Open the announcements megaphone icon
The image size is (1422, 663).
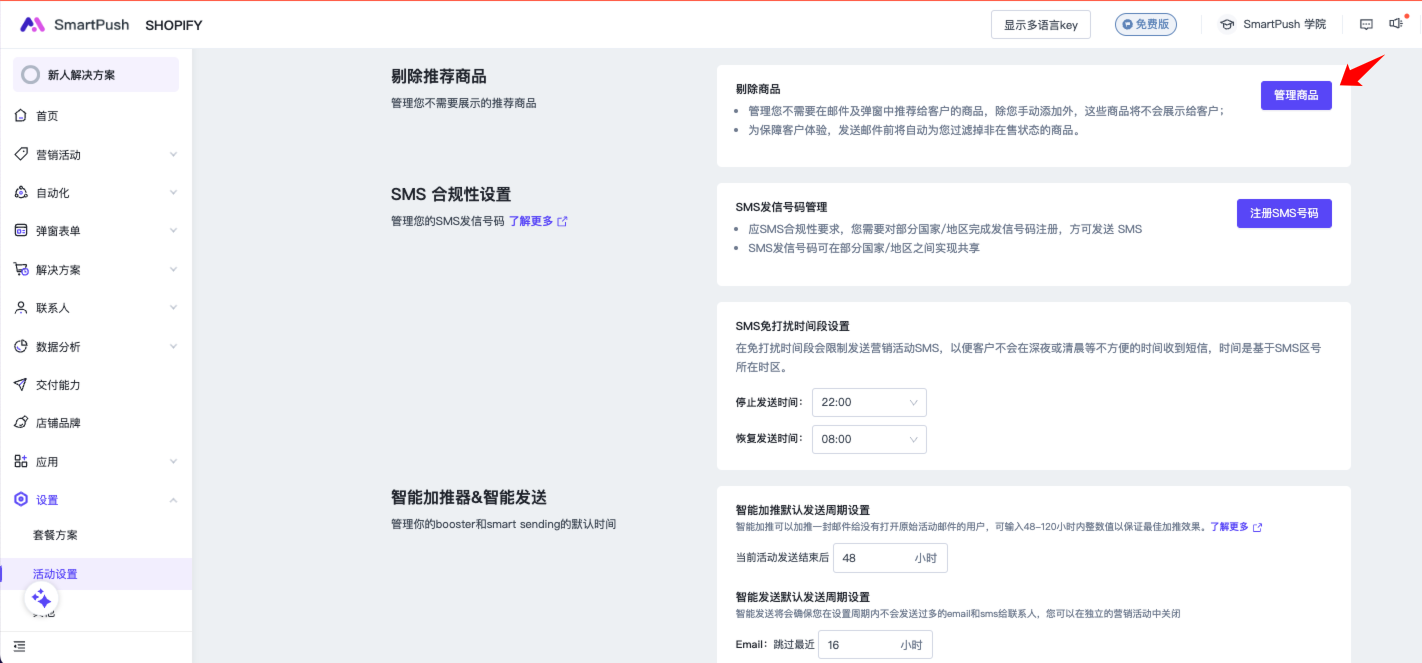click(1396, 24)
